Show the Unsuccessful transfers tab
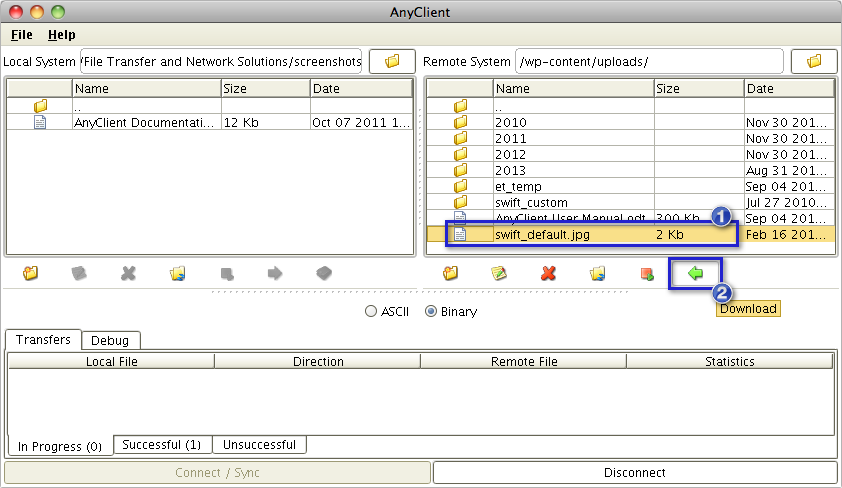 259,445
